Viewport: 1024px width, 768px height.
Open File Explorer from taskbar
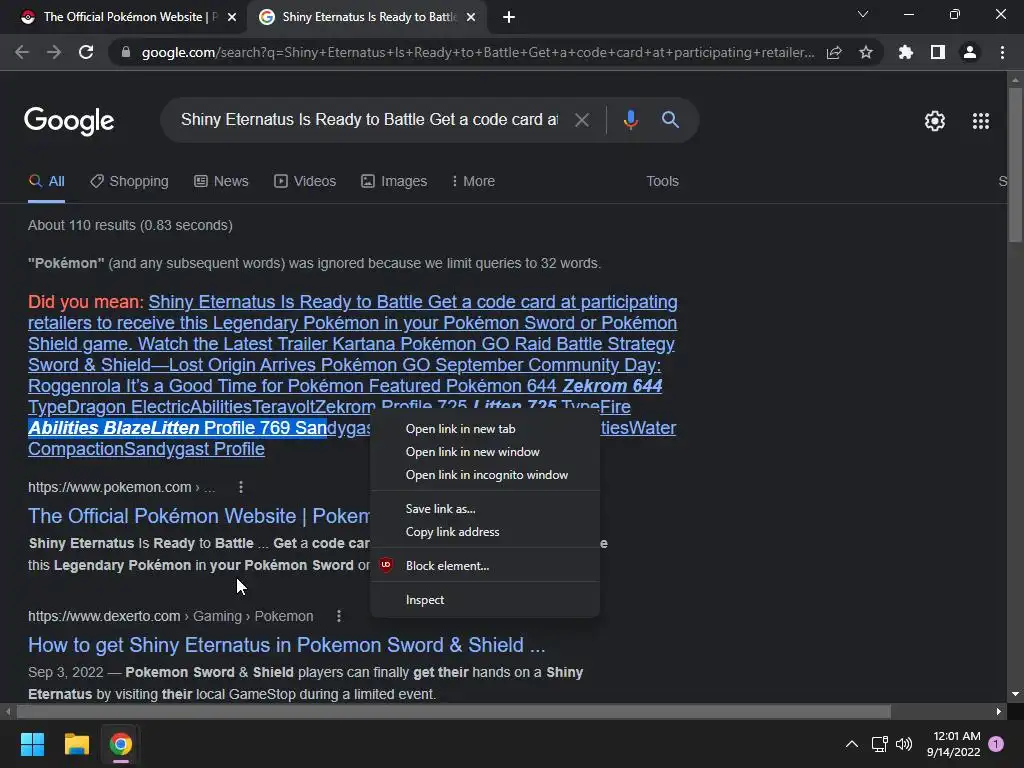pyautogui.click(x=76, y=744)
